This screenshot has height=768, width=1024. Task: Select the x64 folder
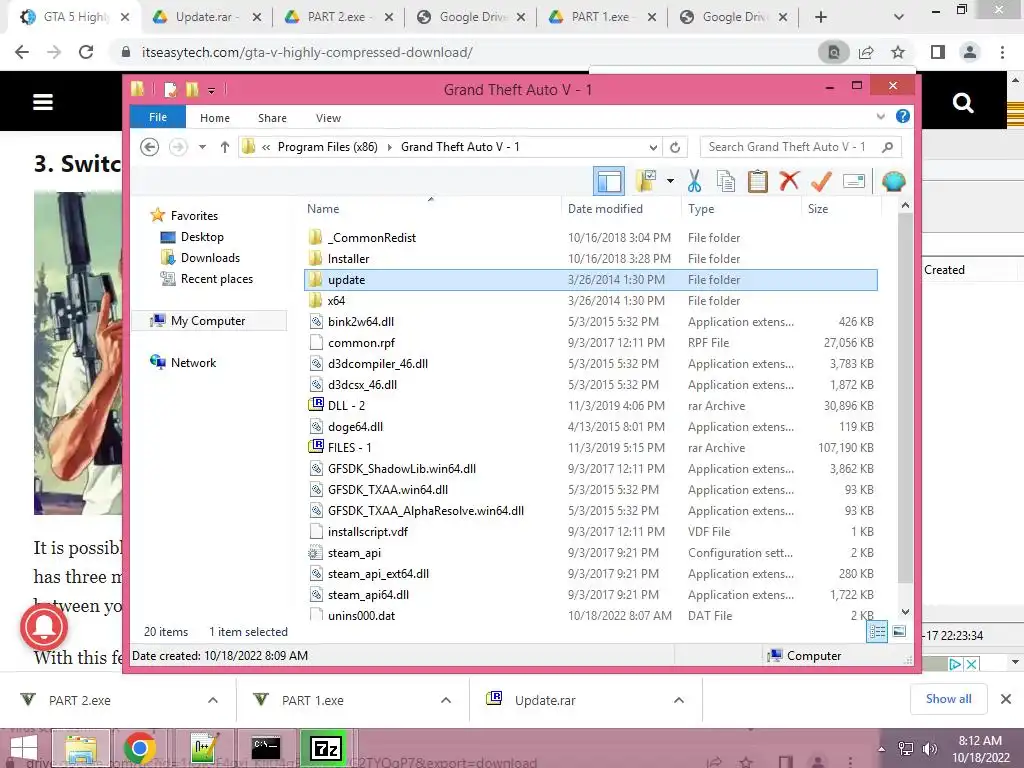336,300
